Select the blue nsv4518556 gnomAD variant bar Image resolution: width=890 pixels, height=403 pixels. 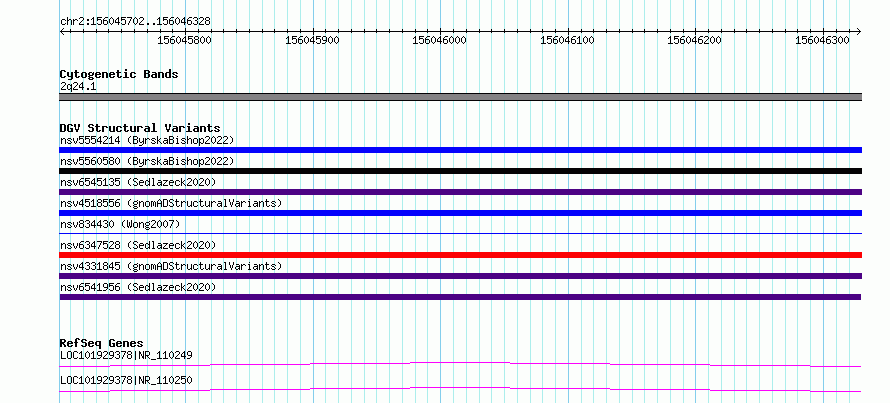click(460, 213)
